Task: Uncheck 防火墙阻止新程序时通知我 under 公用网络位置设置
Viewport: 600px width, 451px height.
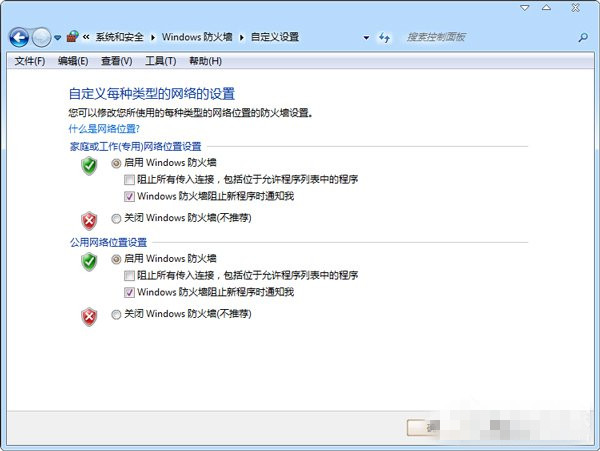Action: 129,292
